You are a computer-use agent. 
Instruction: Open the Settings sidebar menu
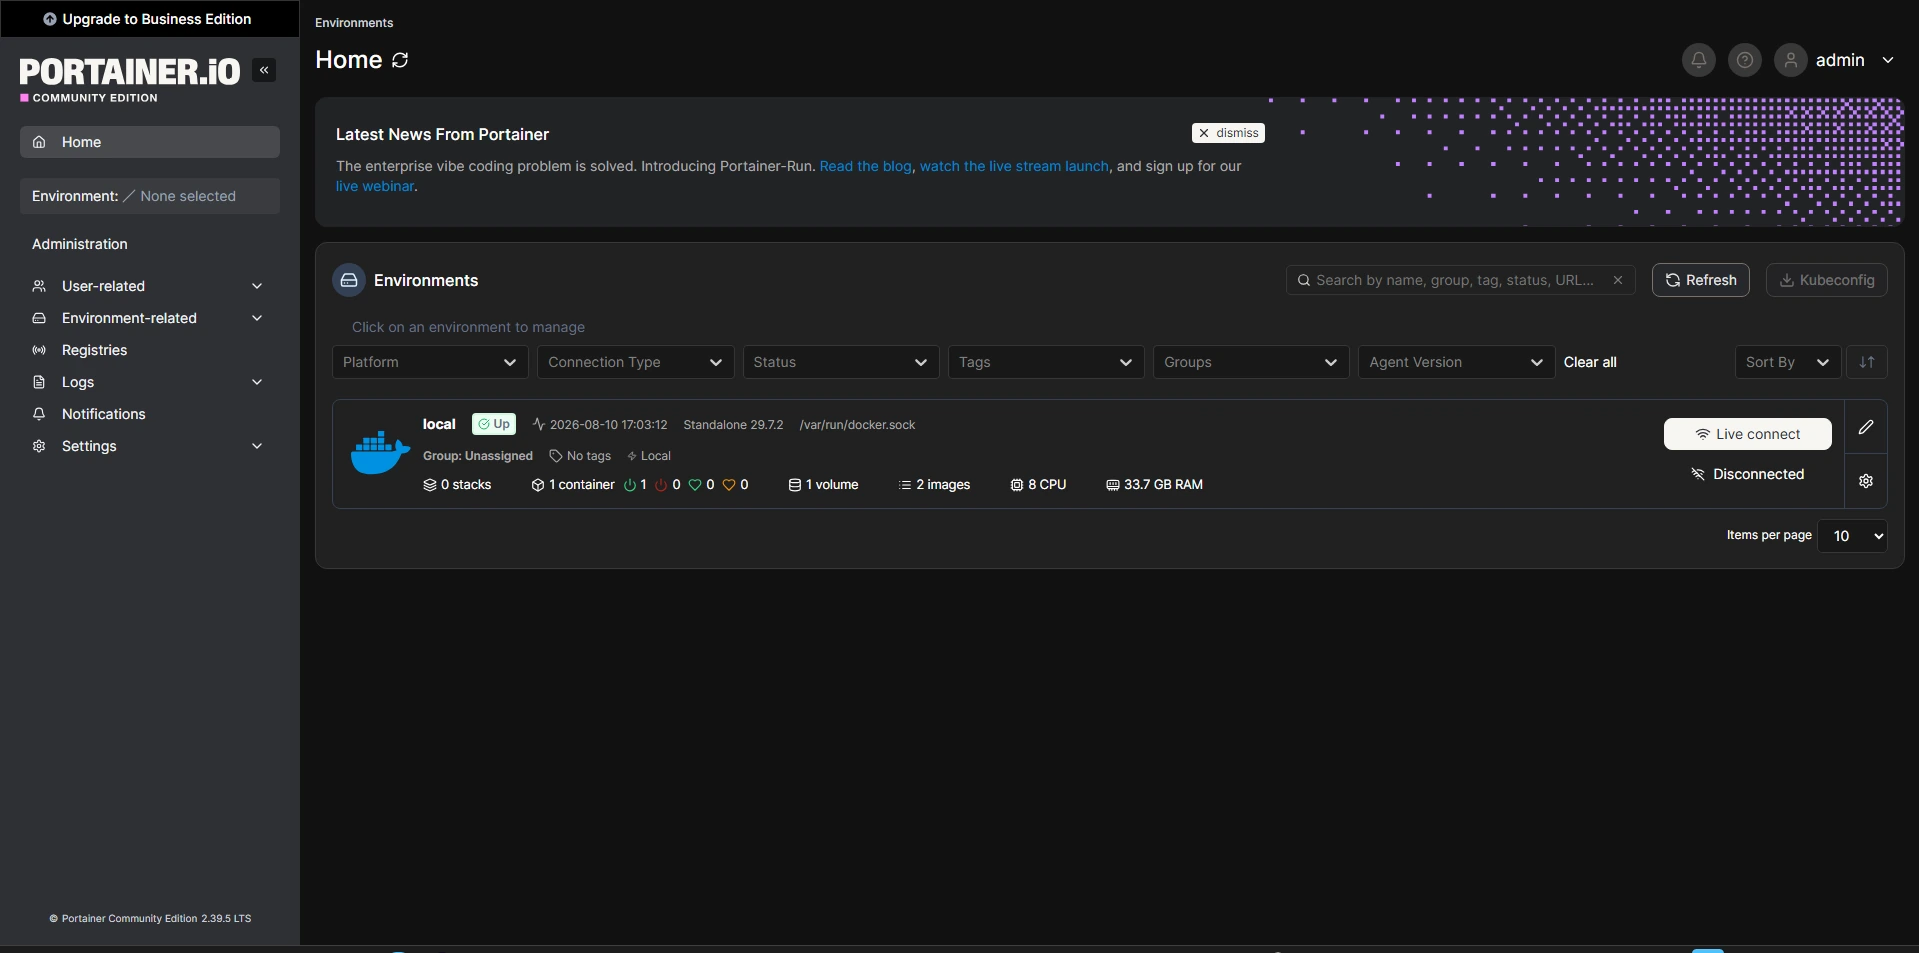coord(150,446)
